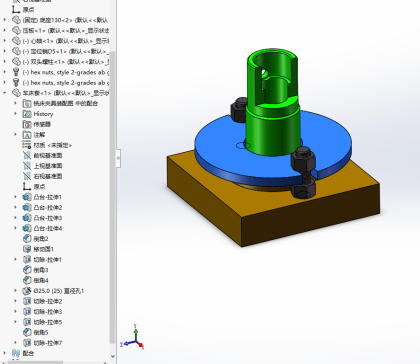Click the 传感器 sensors folder icon
The height and width of the screenshot is (364, 420).
(x=27, y=124)
